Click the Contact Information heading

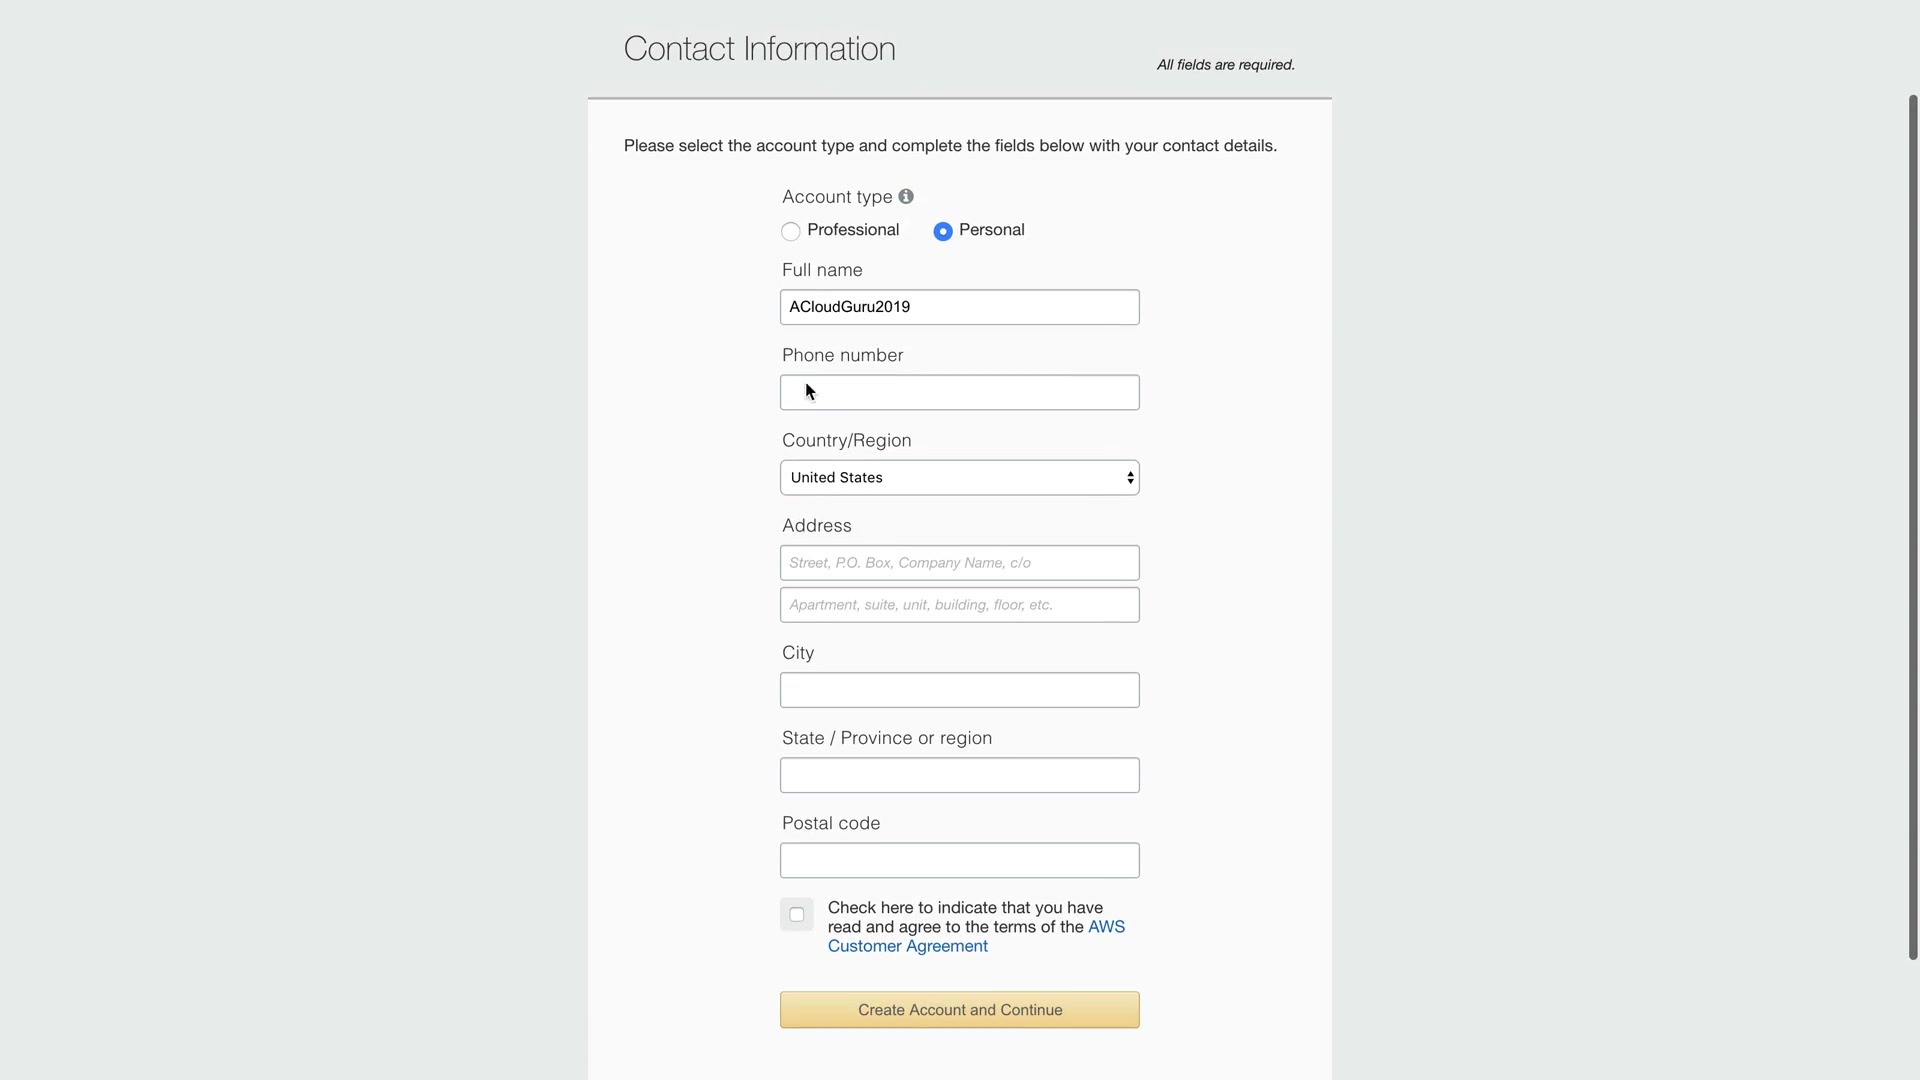click(759, 49)
